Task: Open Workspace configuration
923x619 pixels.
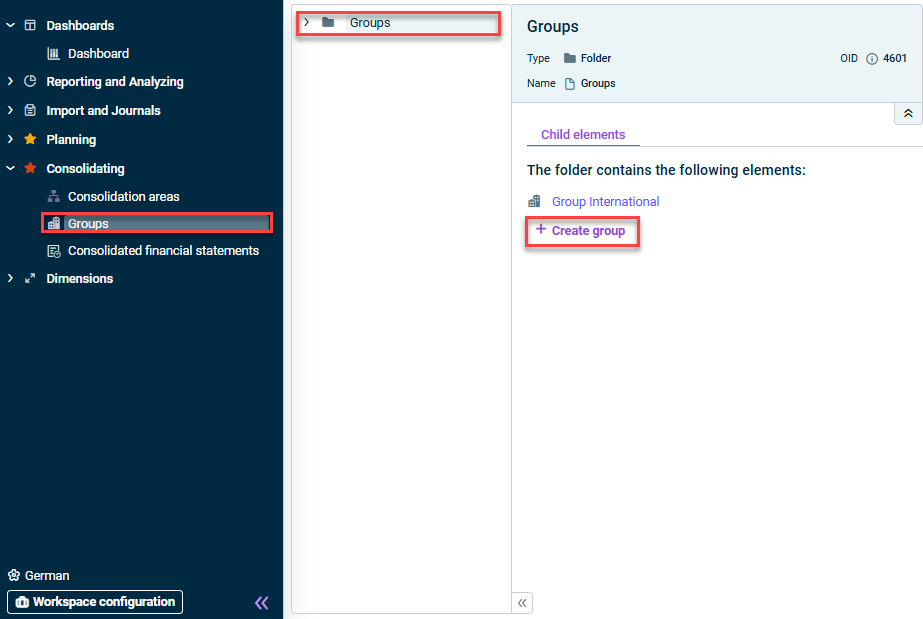Action: 95,602
